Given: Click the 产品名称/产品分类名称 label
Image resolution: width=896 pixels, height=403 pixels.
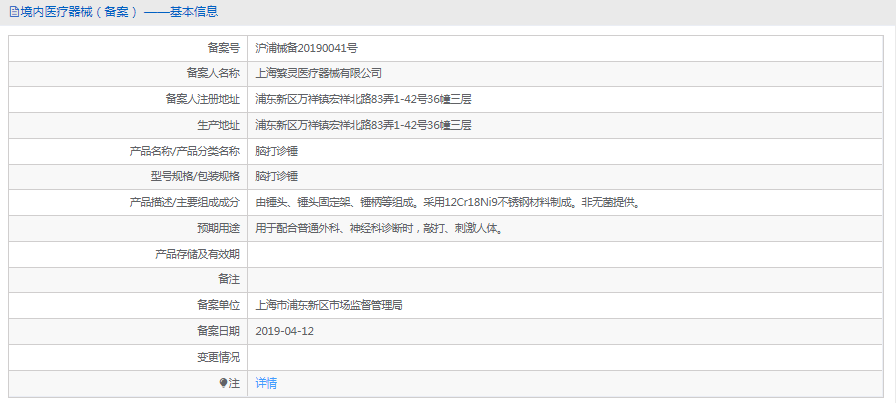Looking at the screenshot, I should [x=185, y=151].
